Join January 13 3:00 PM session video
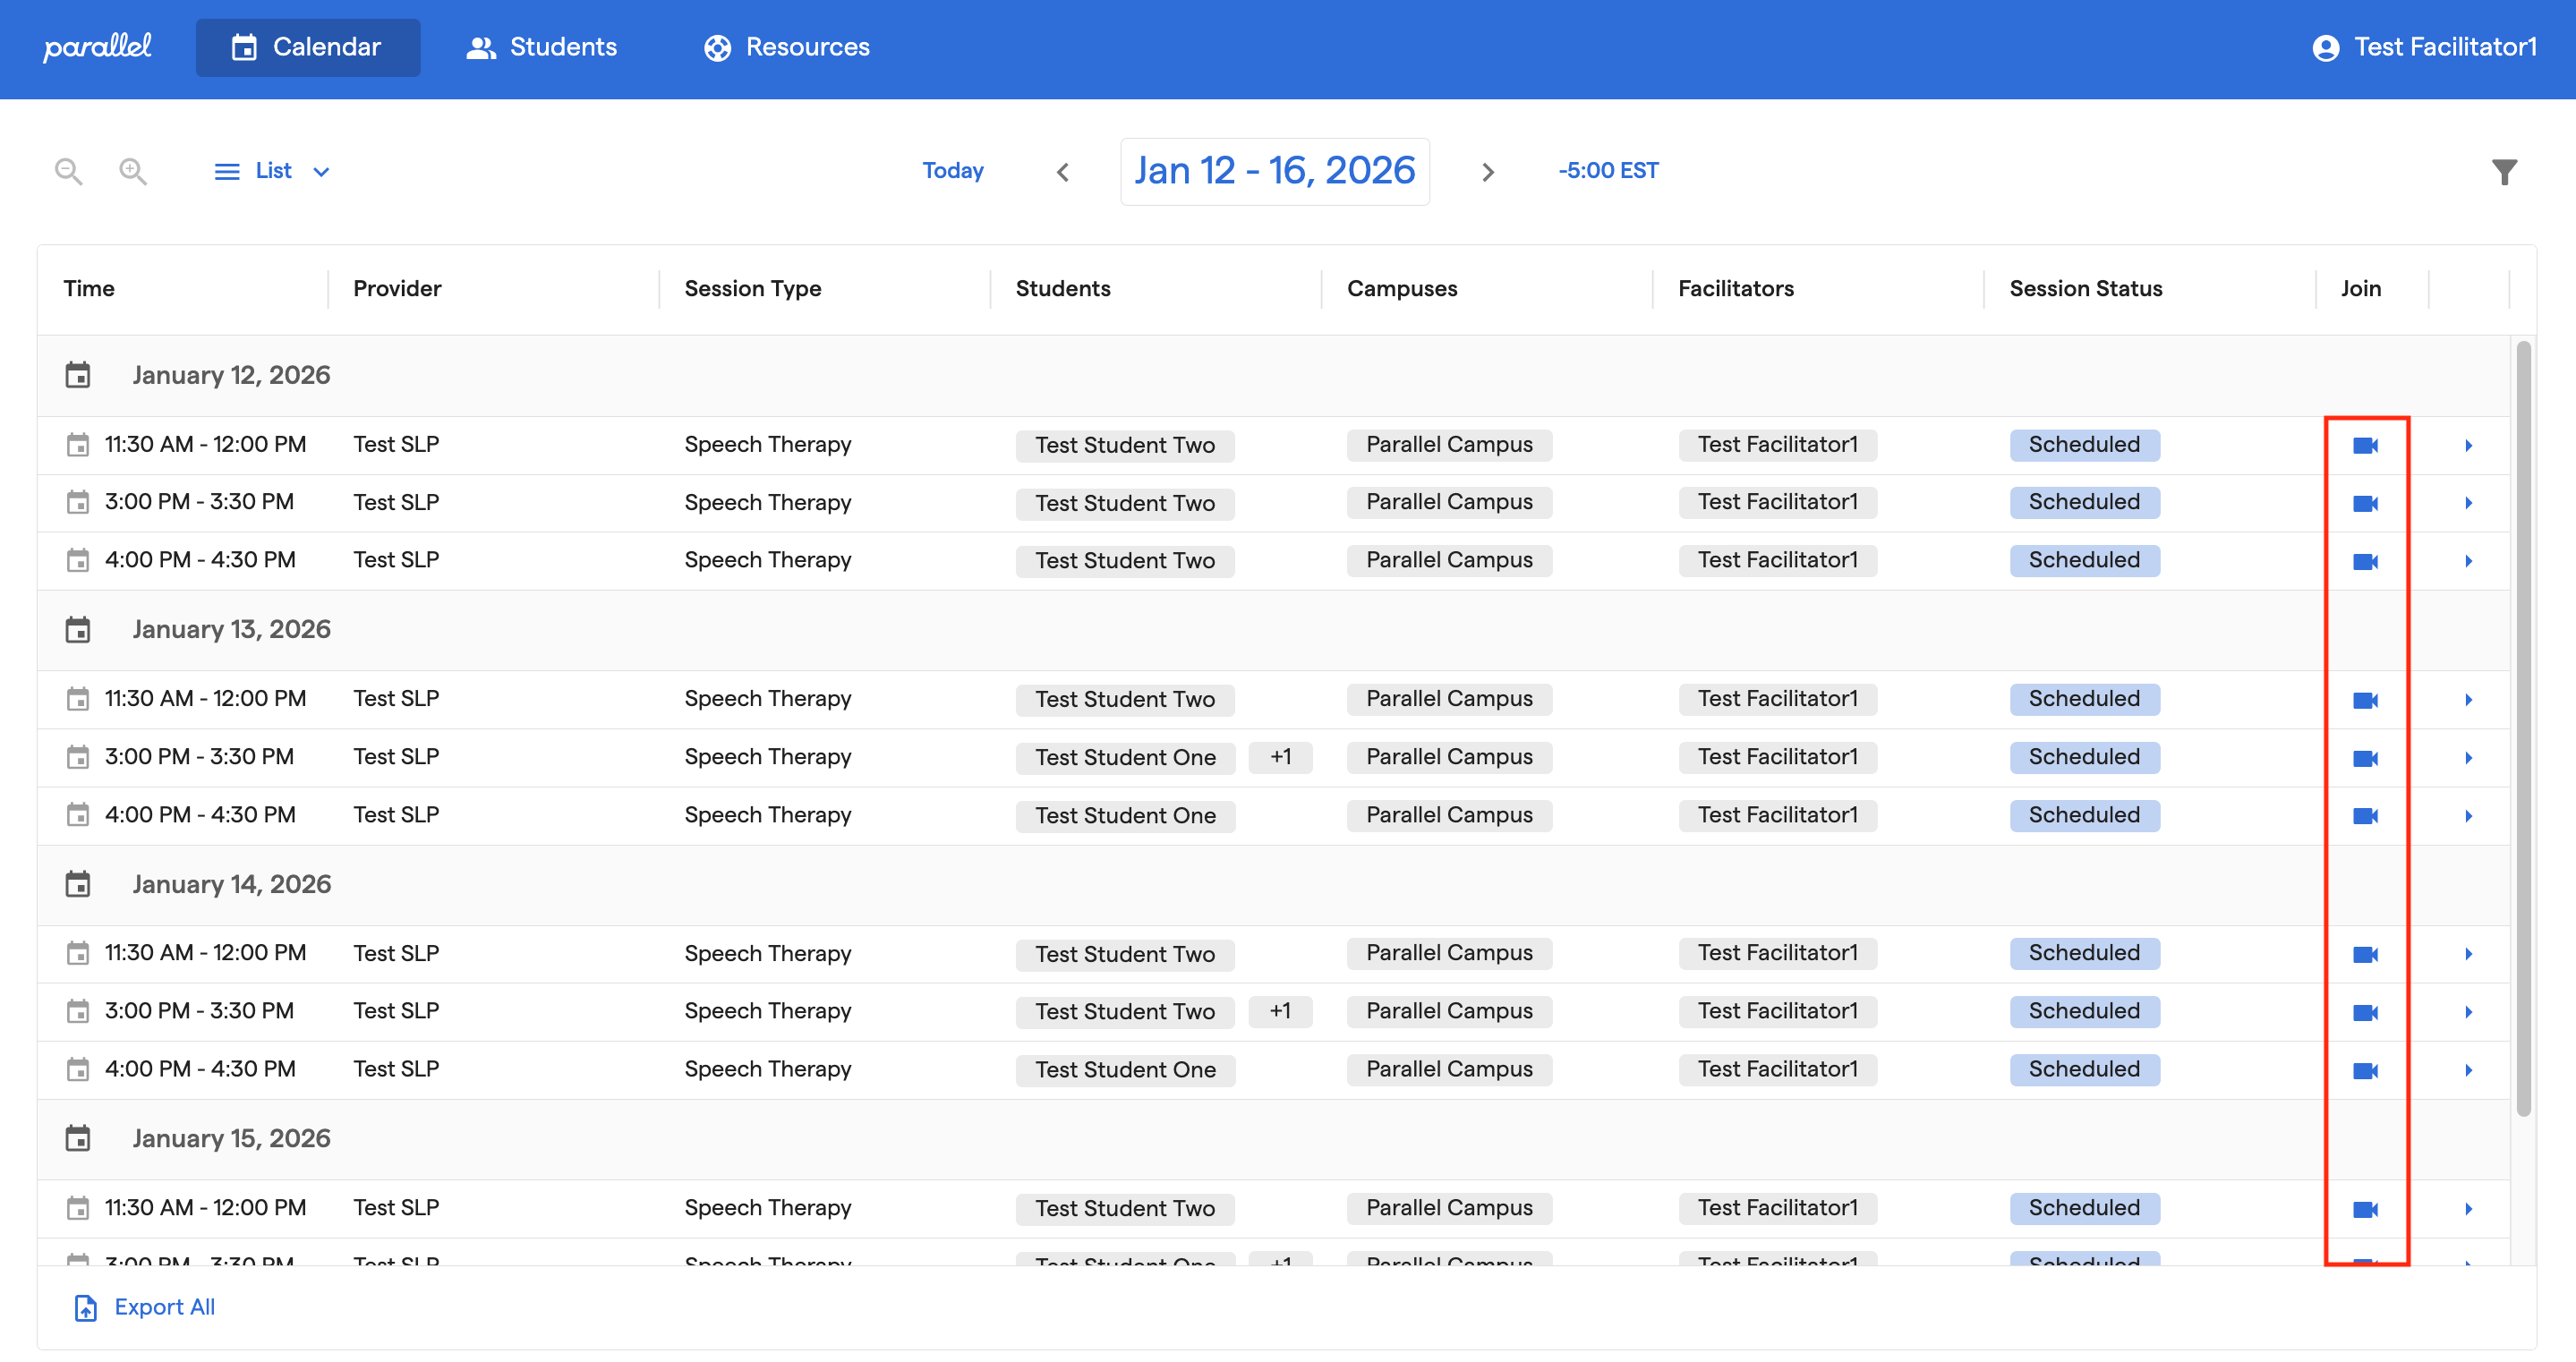Screen dimensions: 2576x1362 (x=2365, y=758)
